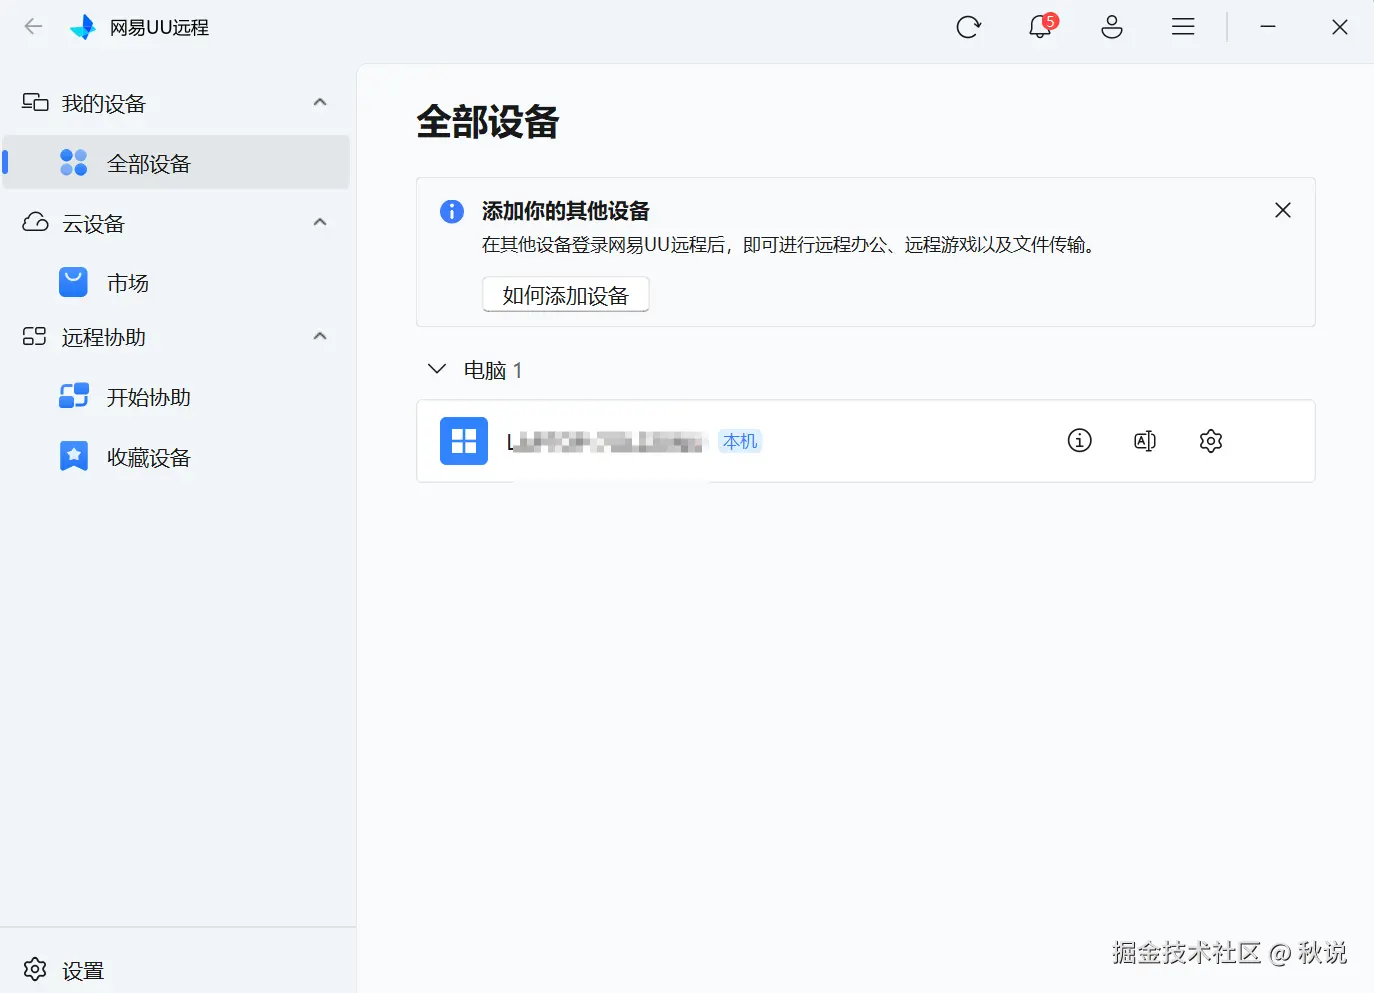Select 全部设备 in sidebar
The width and height of the screenshot is (1374, 993).
point(176,162)
